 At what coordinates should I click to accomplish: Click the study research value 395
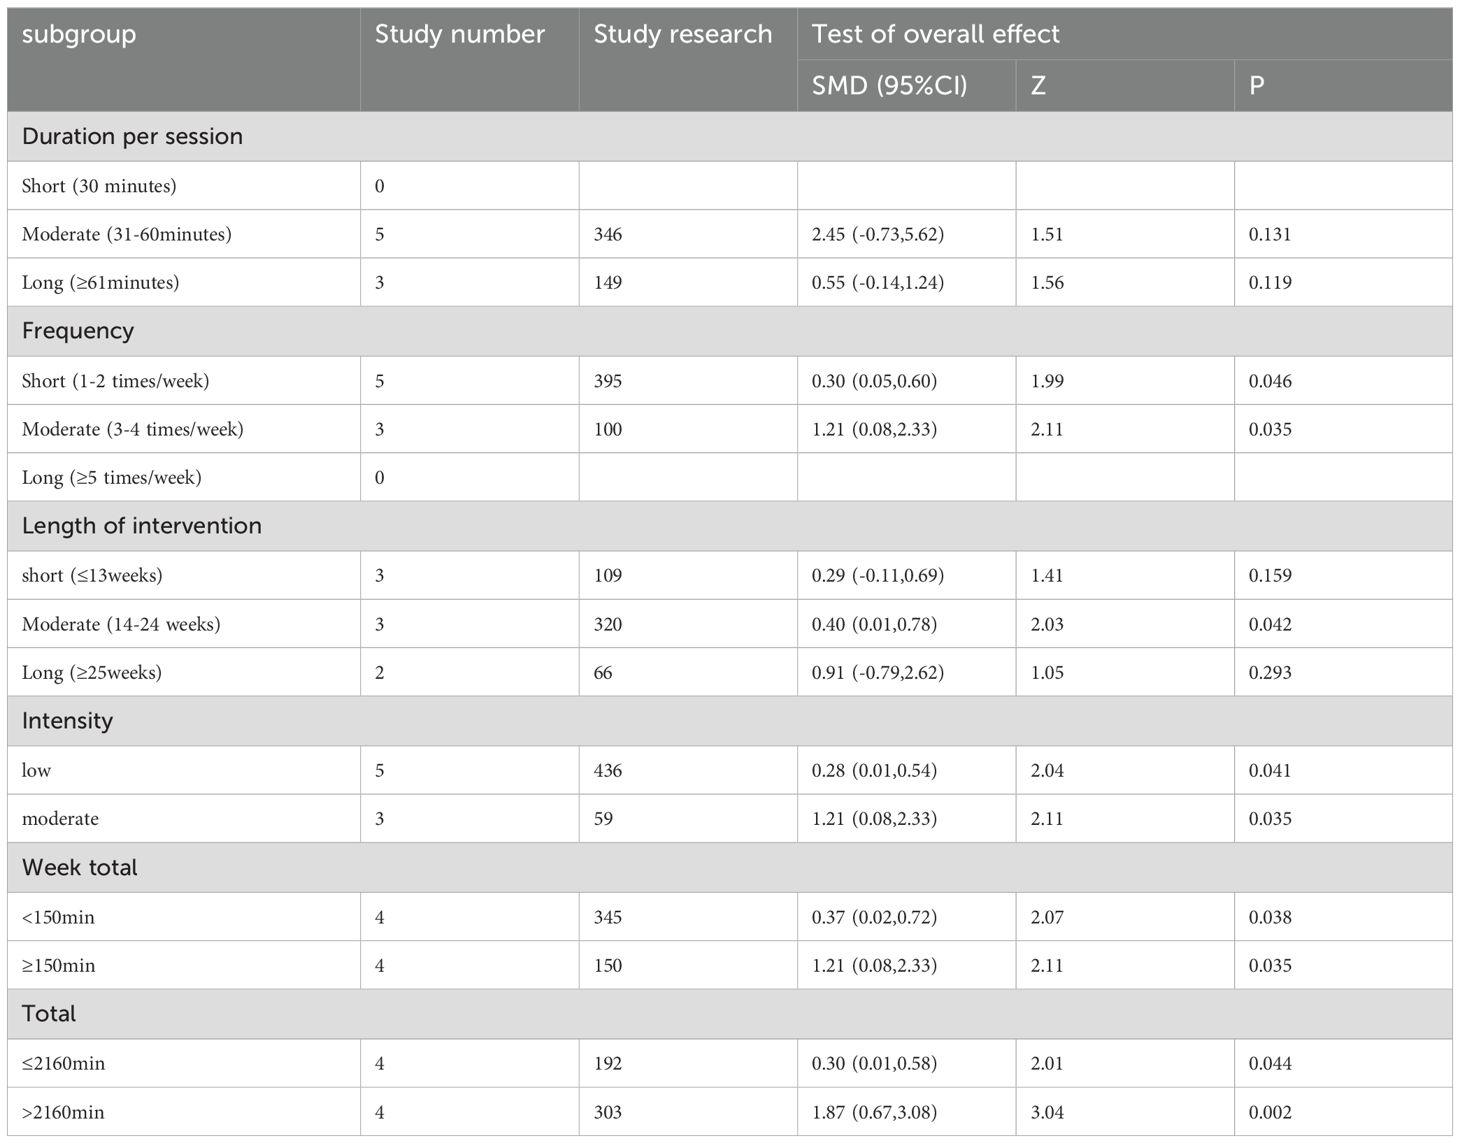pyautogui.click(x=608, y=381)
